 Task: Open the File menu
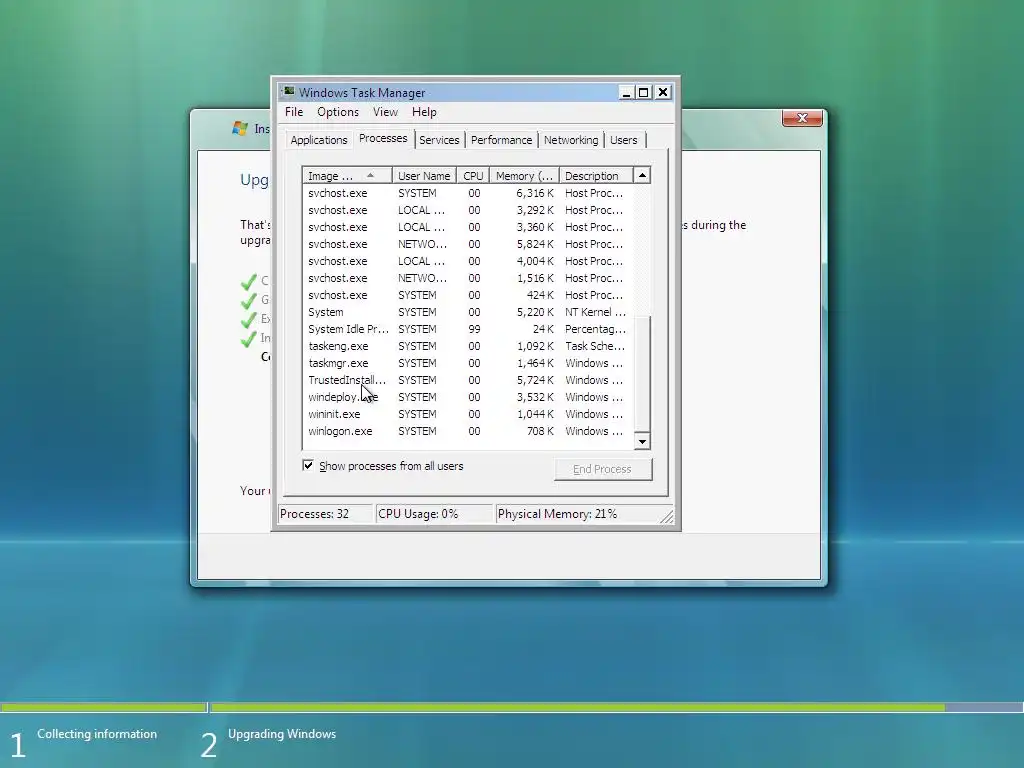[x=294, y=112]
